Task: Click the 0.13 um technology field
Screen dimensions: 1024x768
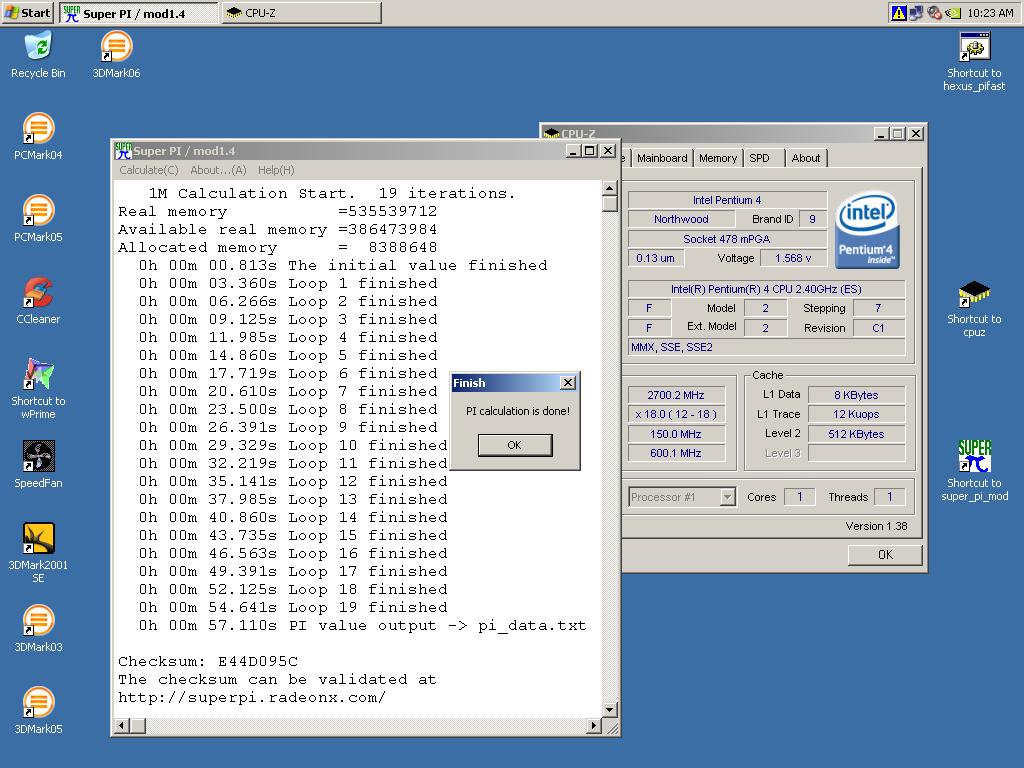Action: (656, 258)
